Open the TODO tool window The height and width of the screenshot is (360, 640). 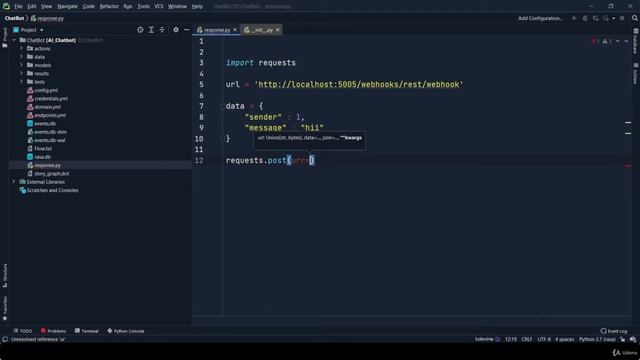tap(22, 331)
